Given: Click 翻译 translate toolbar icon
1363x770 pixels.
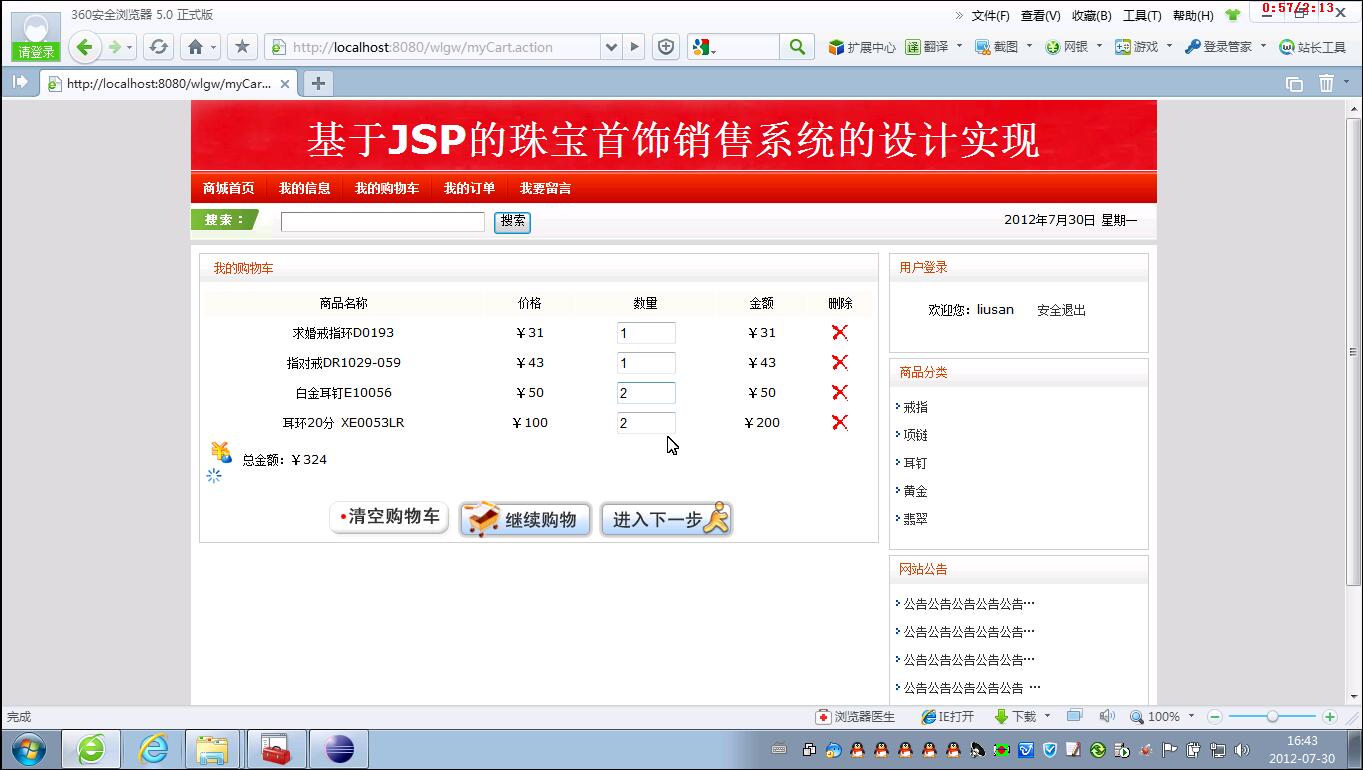Looking at the screenshot, I should tap(927, 47).
